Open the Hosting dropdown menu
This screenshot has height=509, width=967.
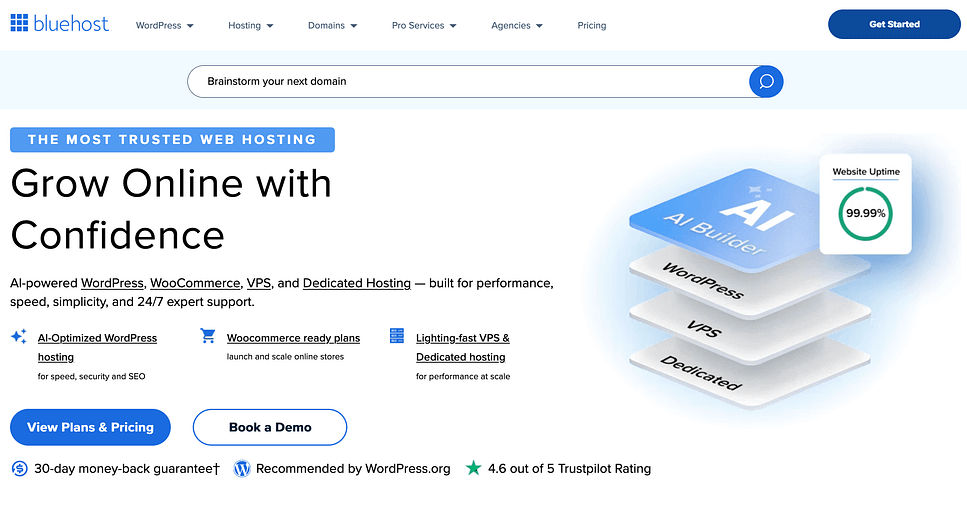[x=251, y=25]
